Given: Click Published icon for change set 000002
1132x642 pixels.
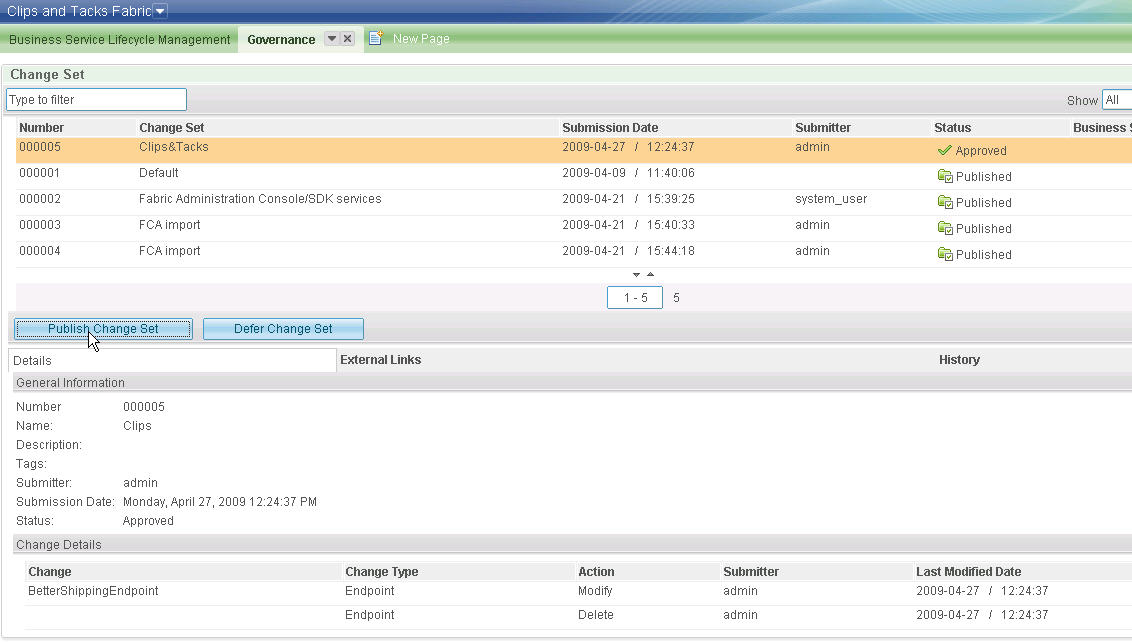Looking at the screenshot, I should coord(944,203).
